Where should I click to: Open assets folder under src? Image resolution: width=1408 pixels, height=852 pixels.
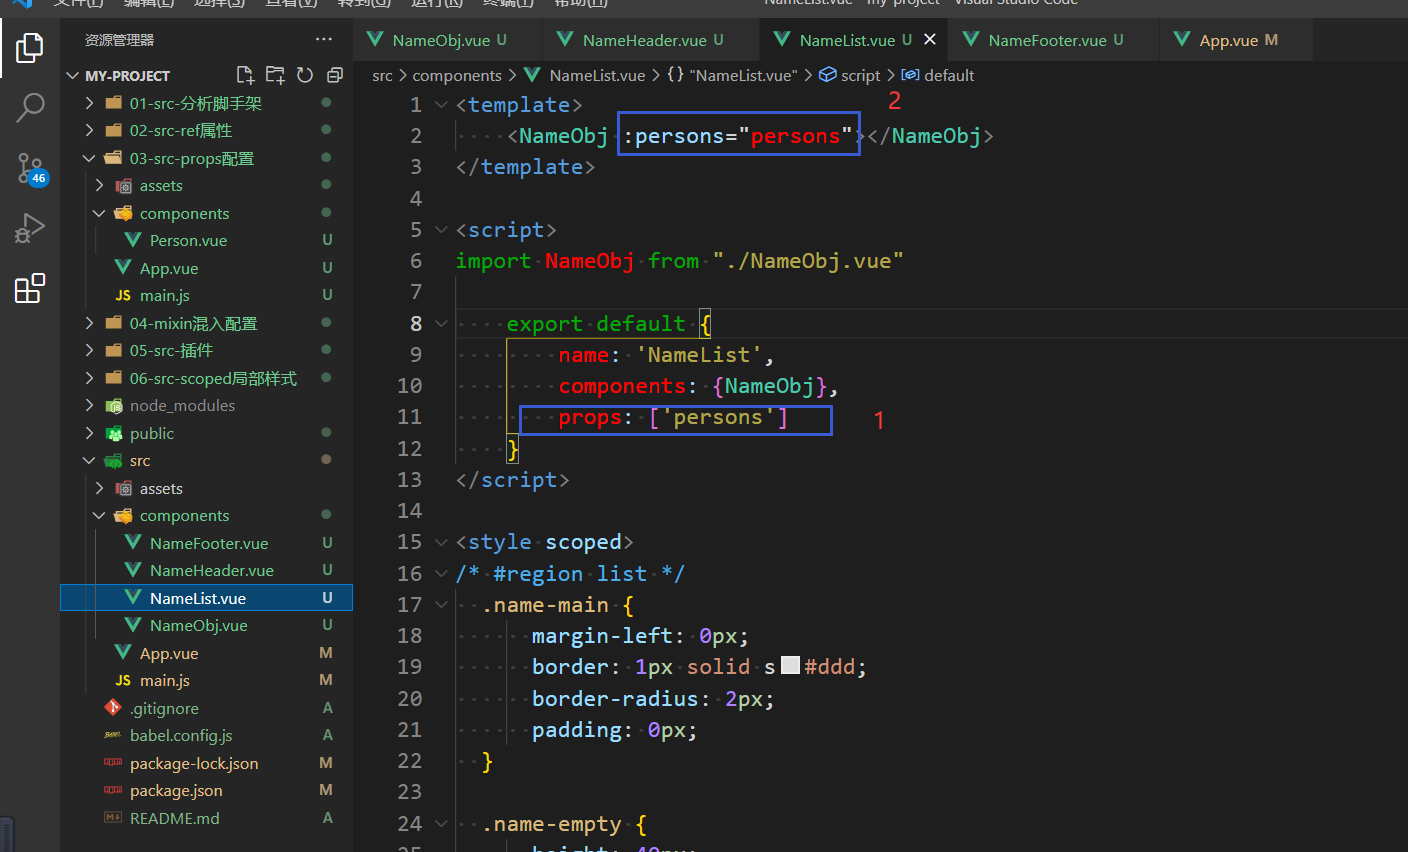pos(207,488)
